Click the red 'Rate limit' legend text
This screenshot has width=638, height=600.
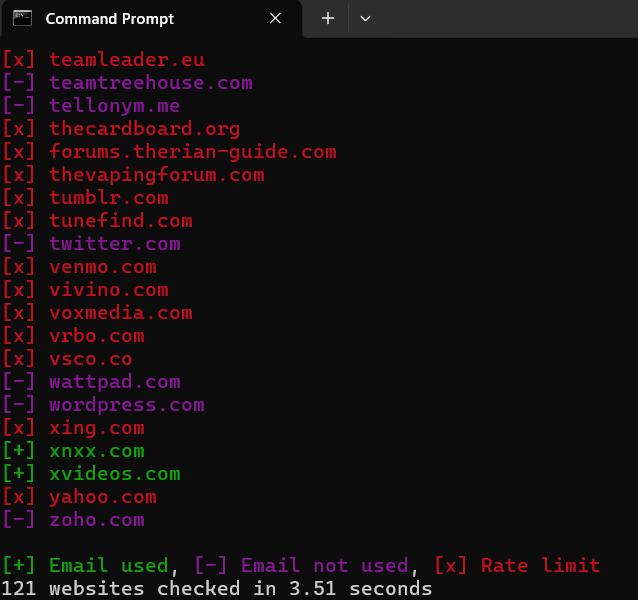[540, 565]
